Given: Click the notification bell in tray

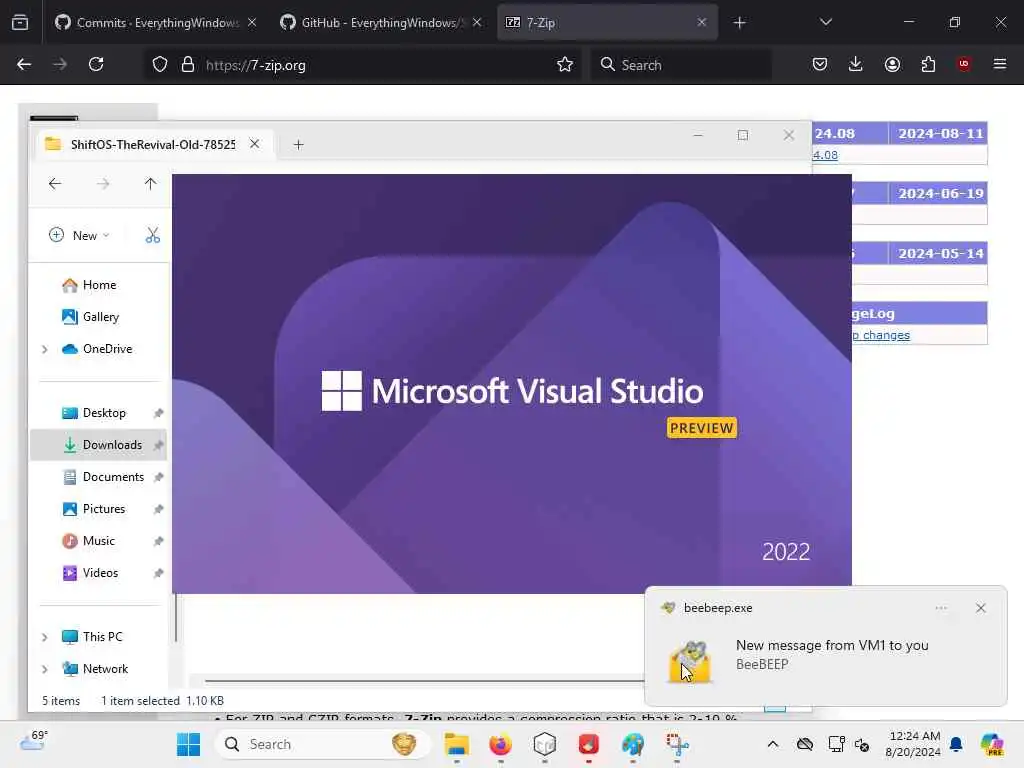Looking at the screenshot, I should pos(956,744).
